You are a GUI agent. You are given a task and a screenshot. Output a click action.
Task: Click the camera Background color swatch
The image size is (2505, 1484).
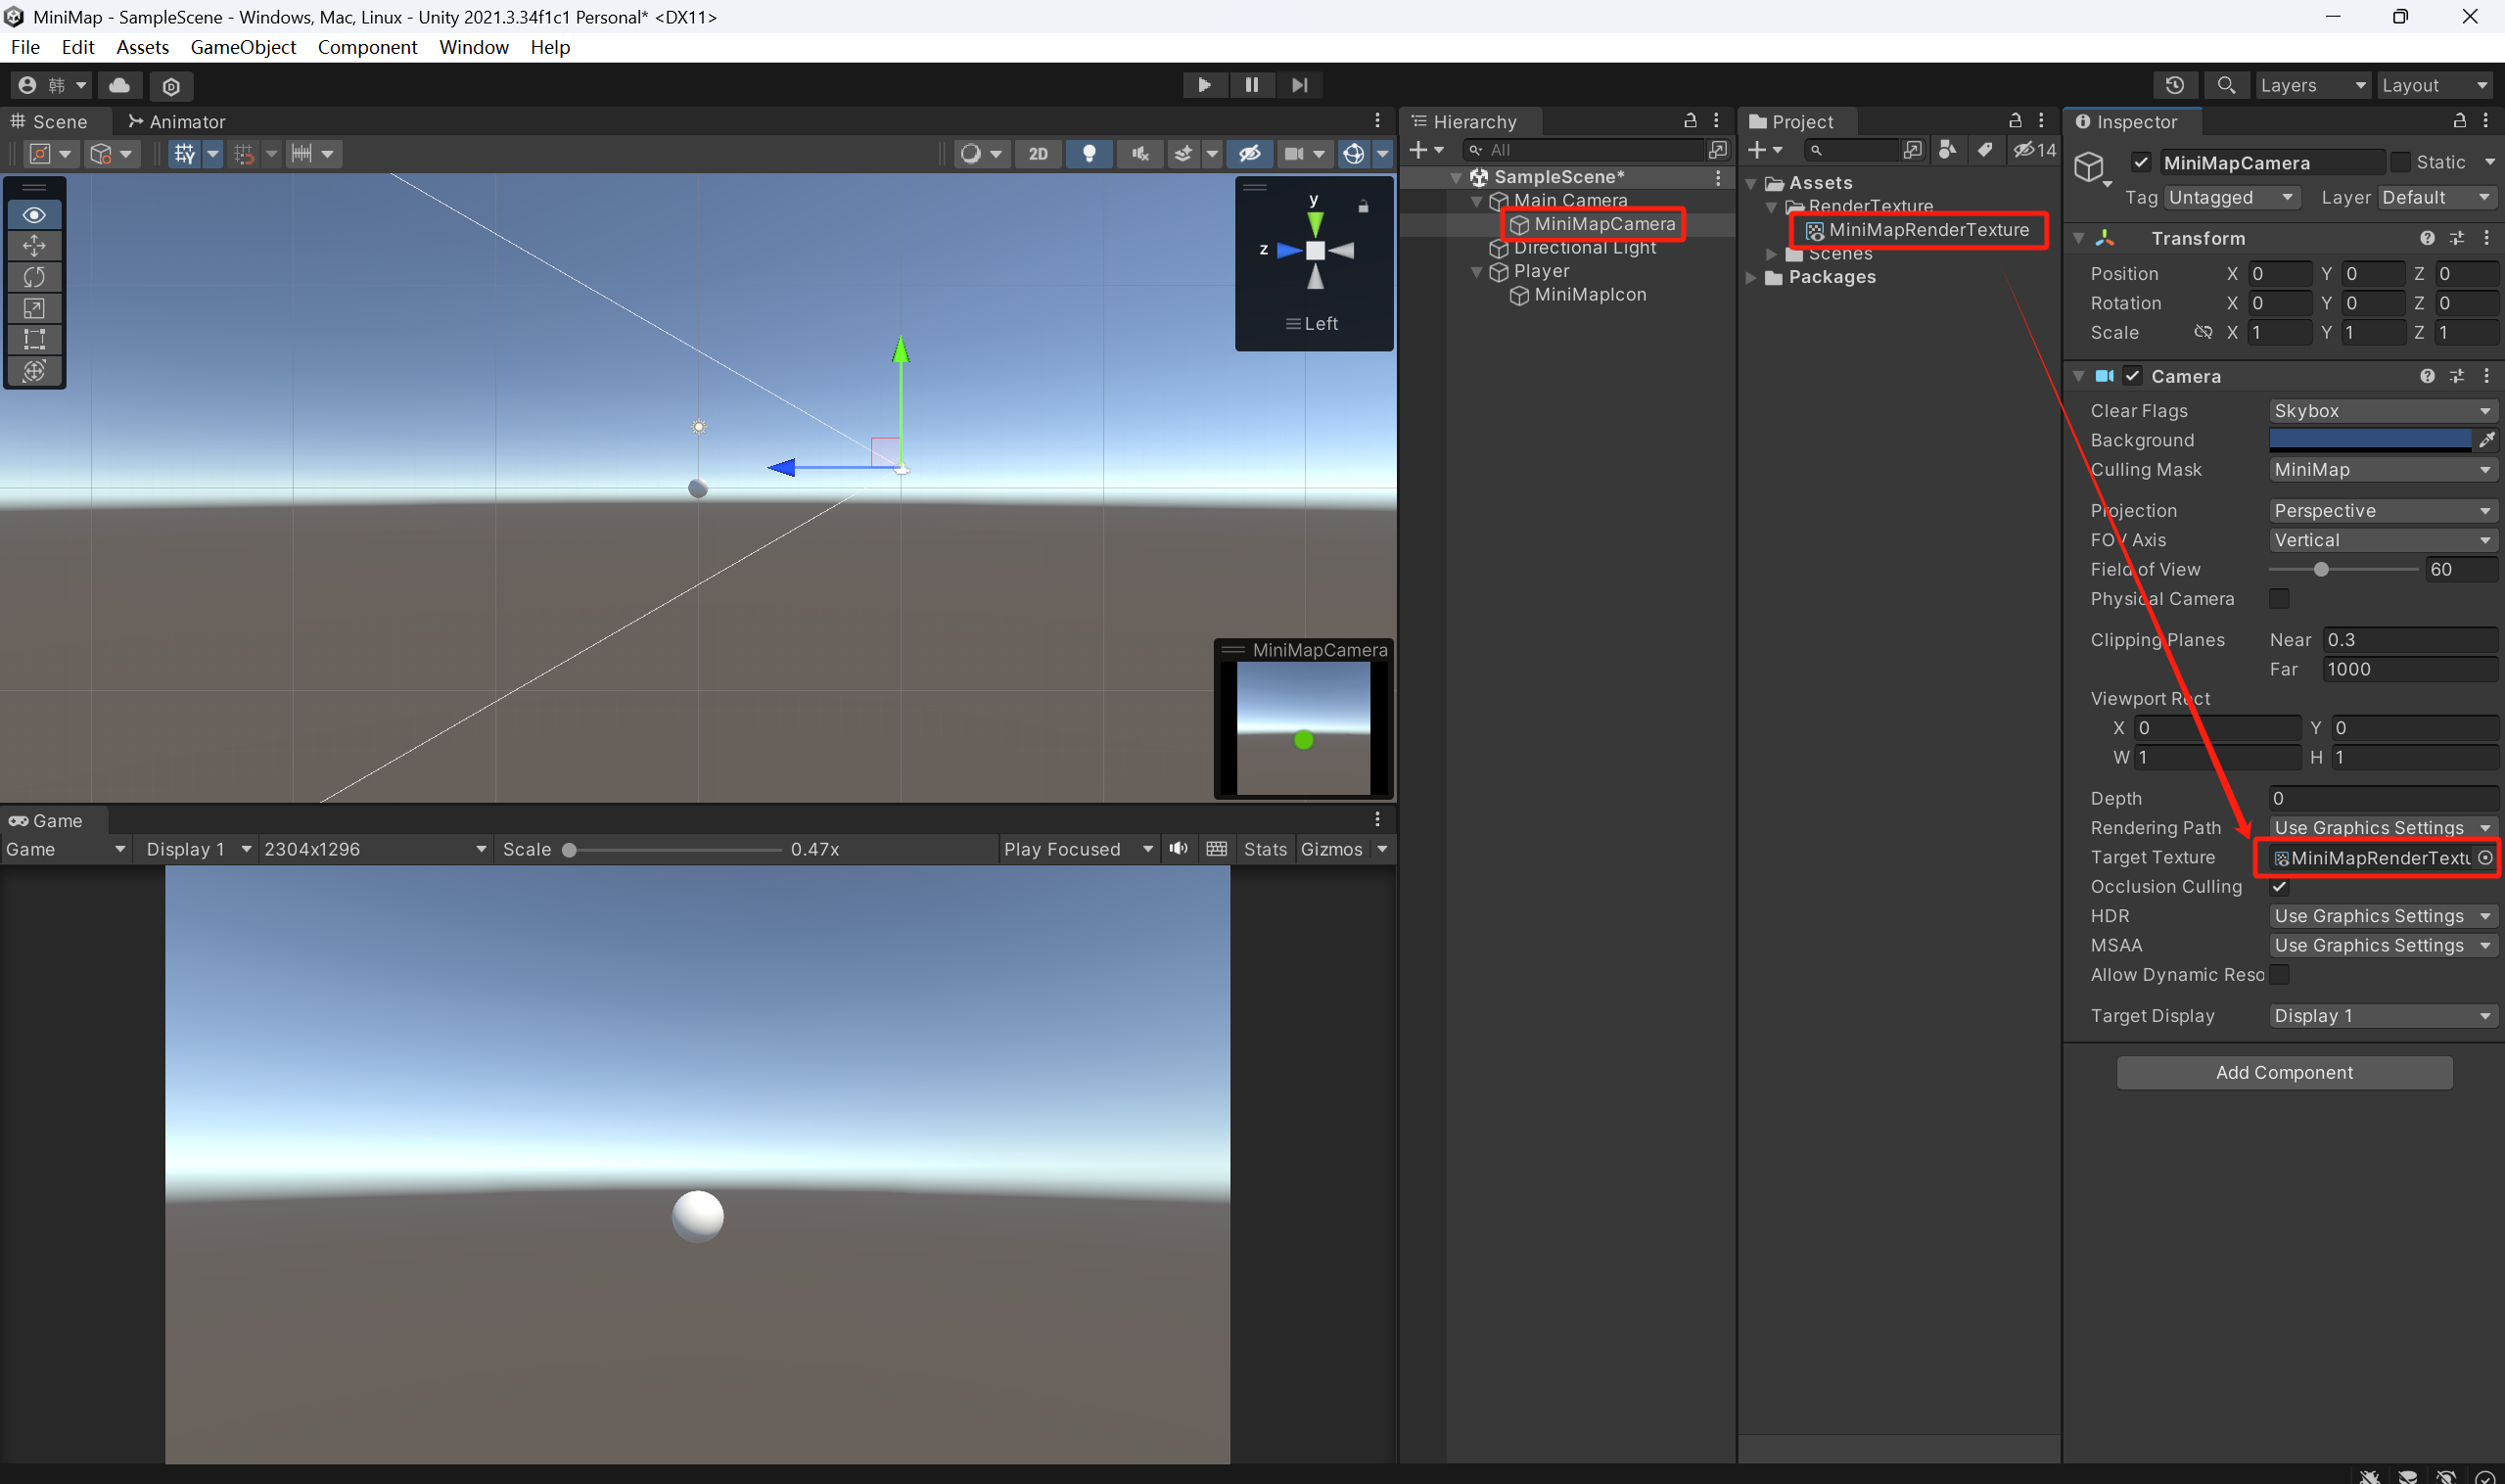(2369, 440)
